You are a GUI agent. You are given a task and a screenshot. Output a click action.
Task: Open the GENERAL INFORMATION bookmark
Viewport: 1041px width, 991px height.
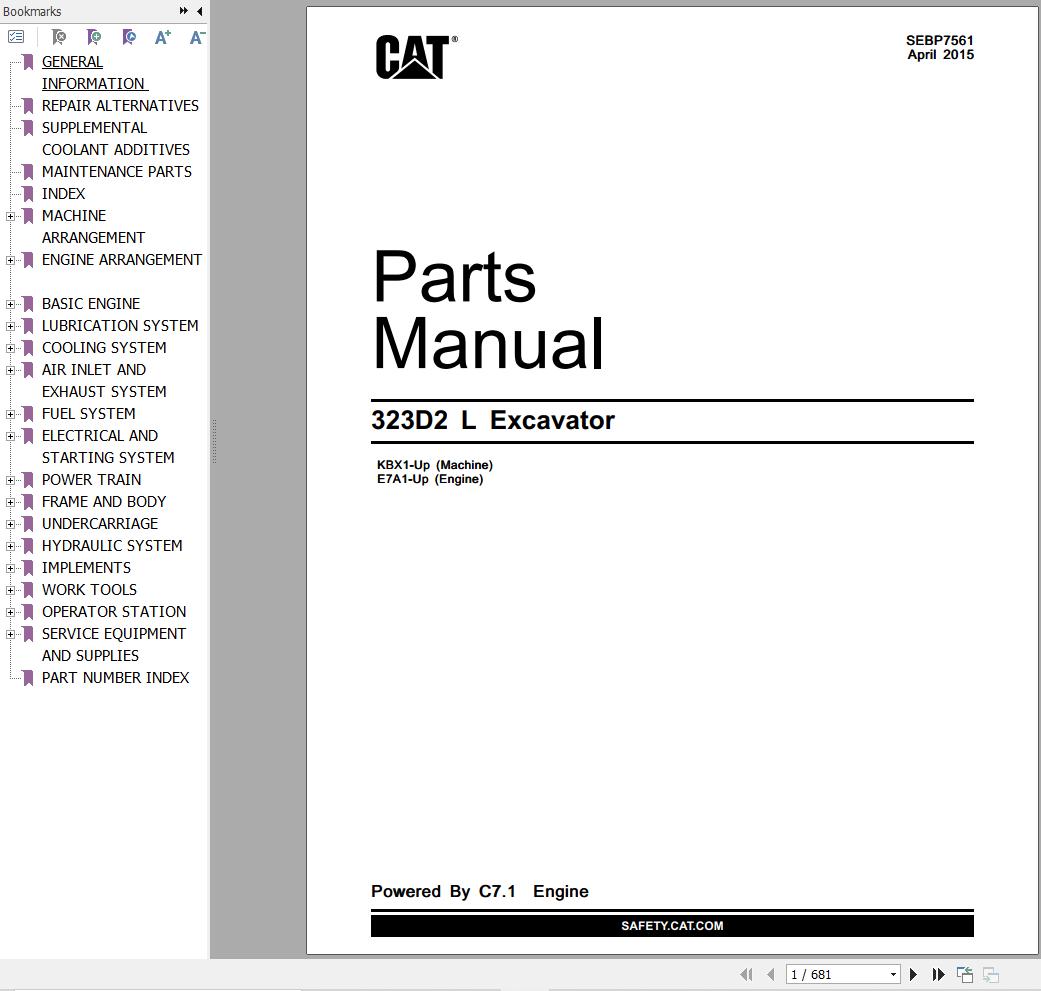(x=95, y=72)
